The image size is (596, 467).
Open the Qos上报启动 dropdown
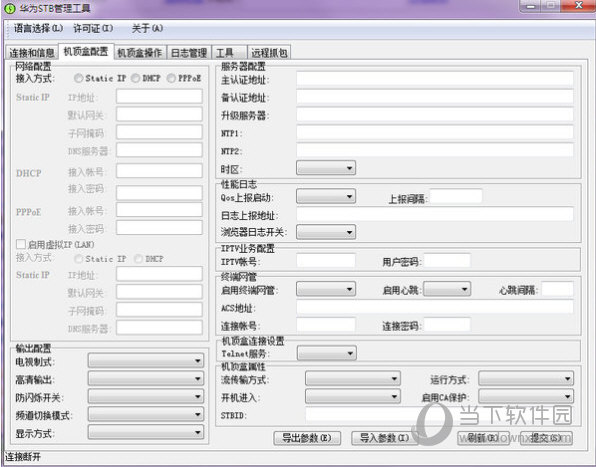click(326, 196)
